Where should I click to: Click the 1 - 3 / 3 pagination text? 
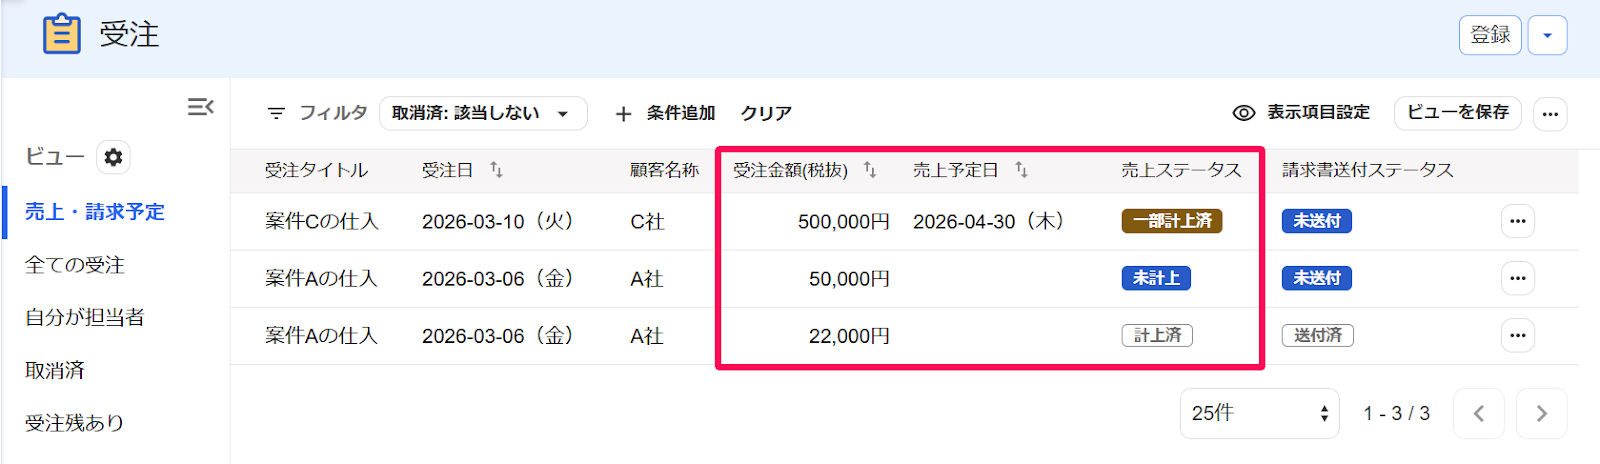point(1396,413)
